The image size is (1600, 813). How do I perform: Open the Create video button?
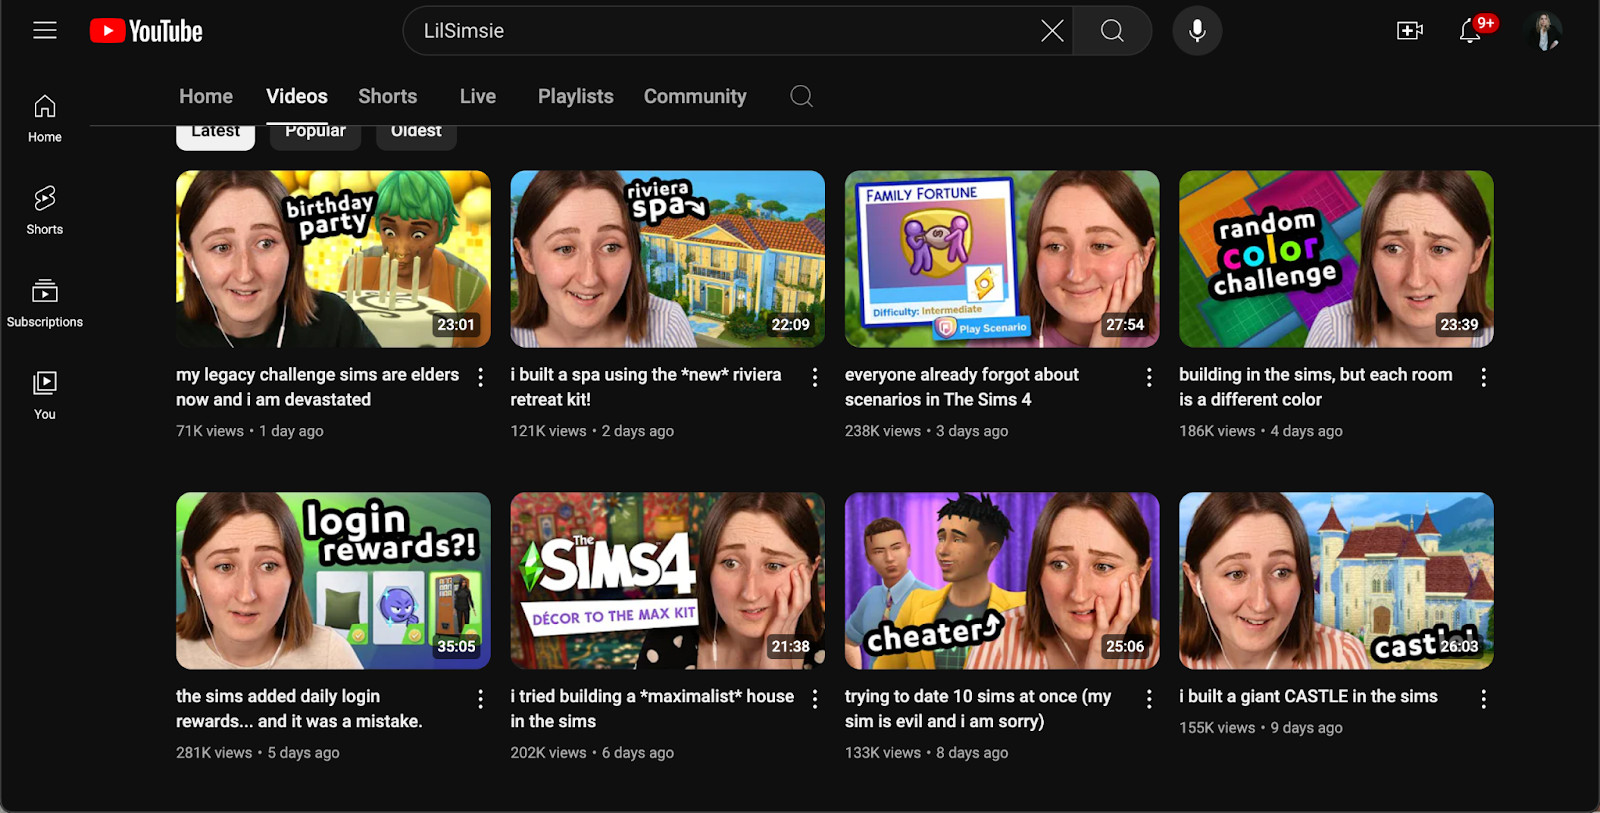1410,31
